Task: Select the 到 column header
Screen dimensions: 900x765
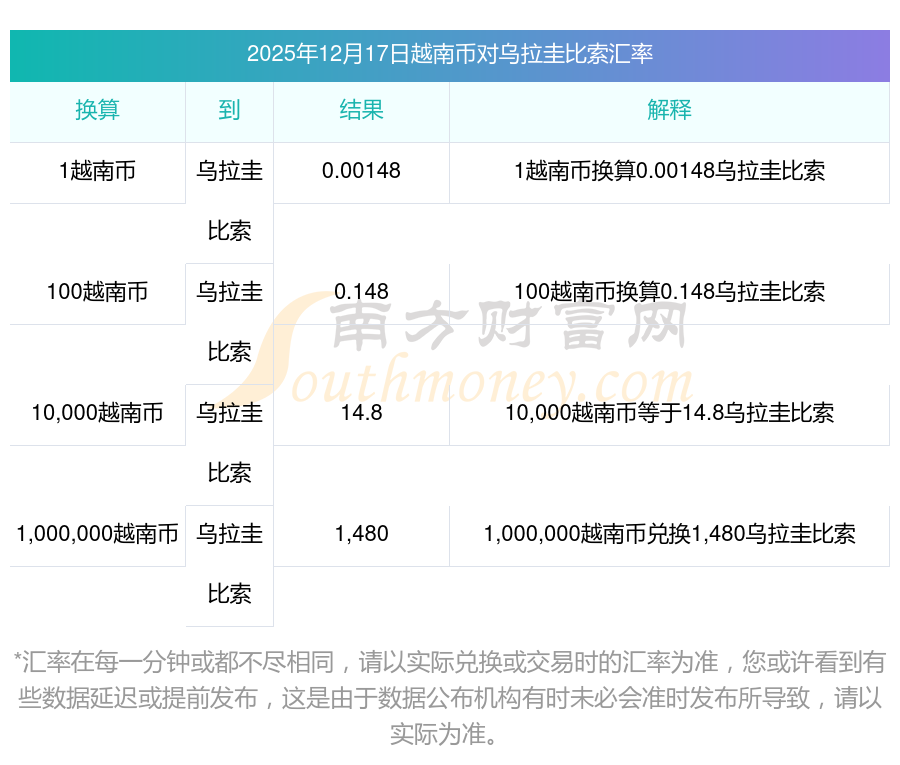Action: 229,110
